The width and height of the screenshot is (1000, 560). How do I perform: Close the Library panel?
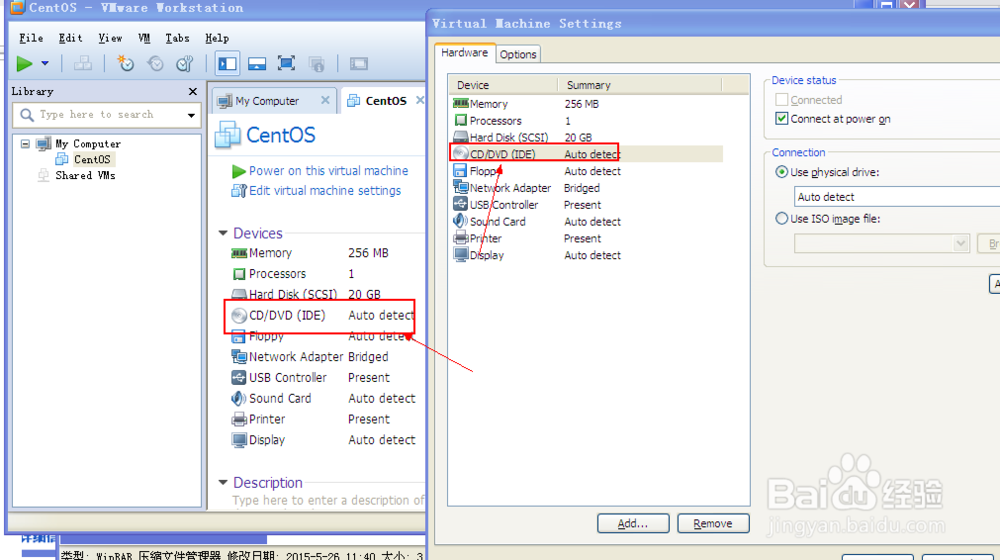[x=193, y=92]
